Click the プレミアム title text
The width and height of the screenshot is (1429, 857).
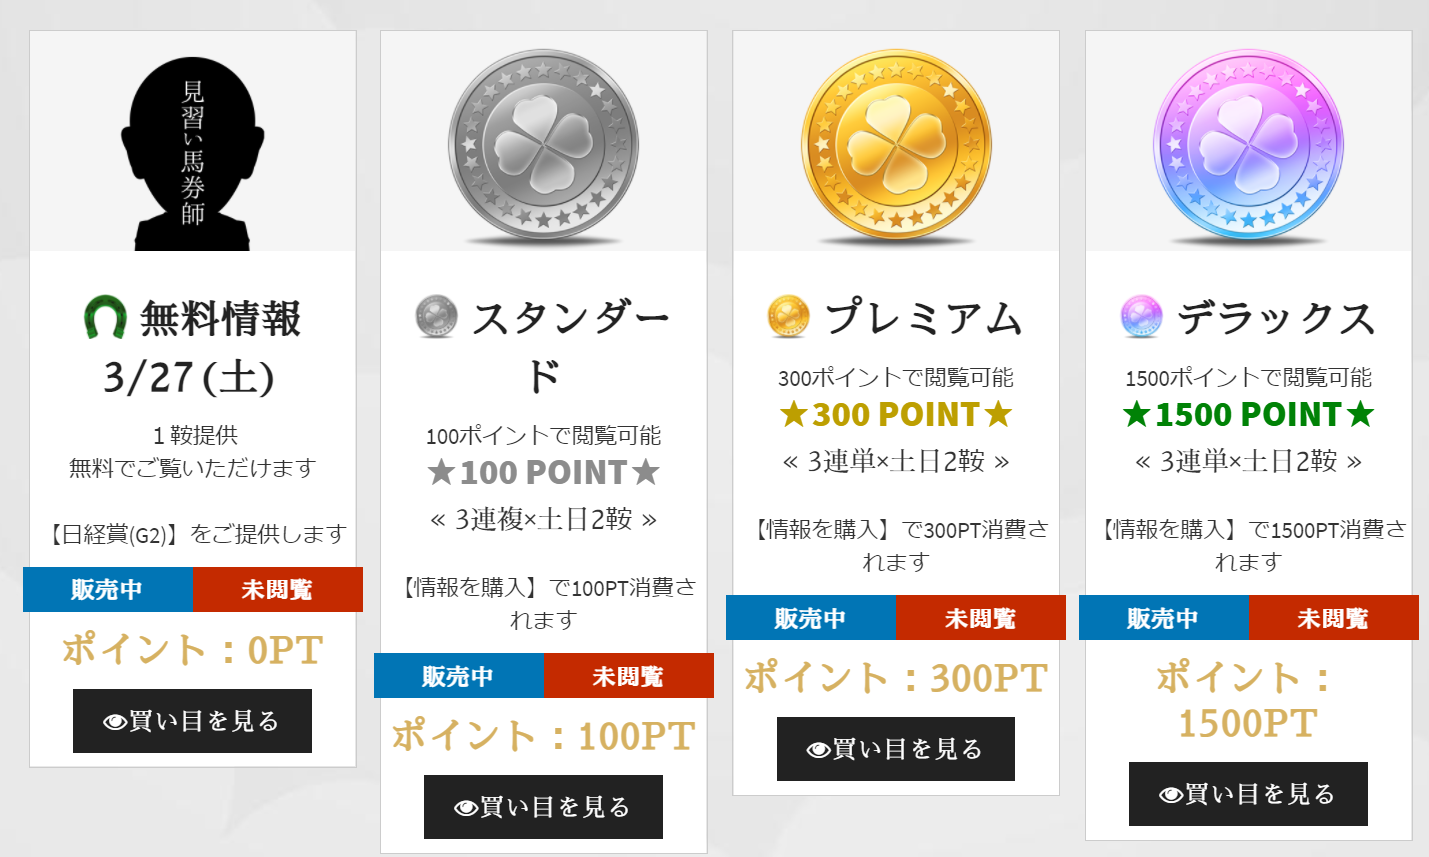coord(923,318)
